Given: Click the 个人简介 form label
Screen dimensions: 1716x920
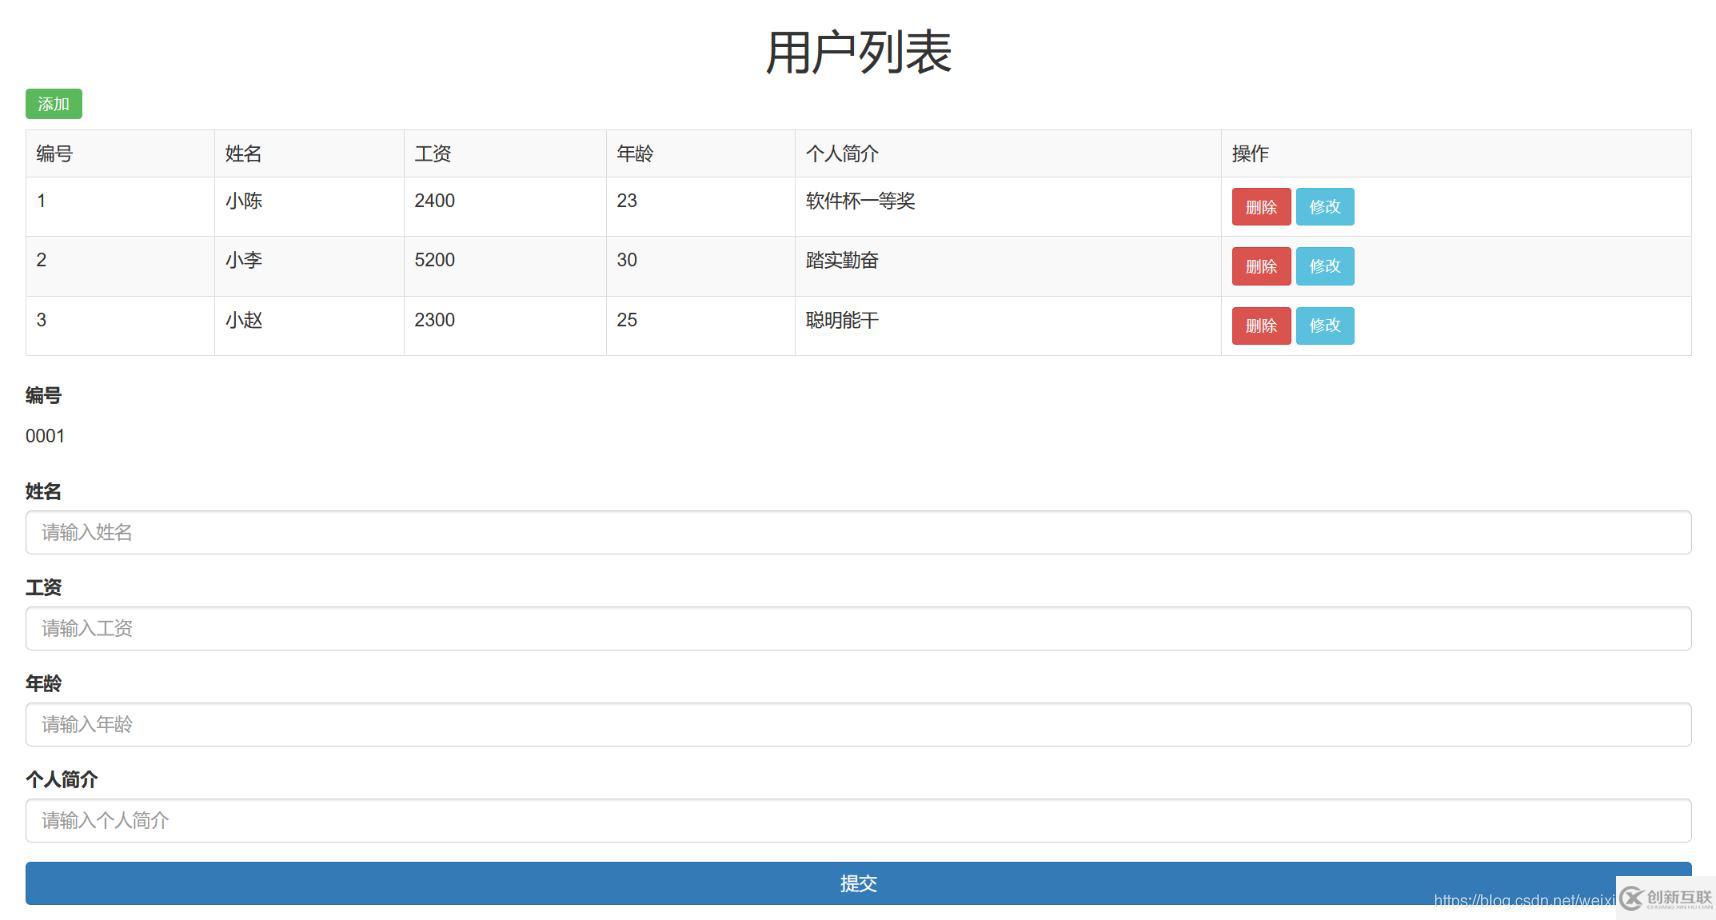Looking at the screenshot, I should click(61, 779).
